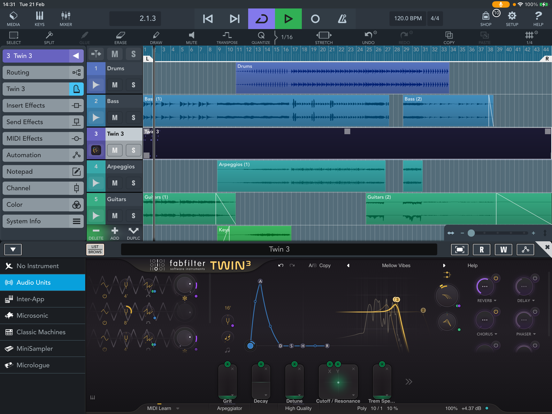
Task: Choose the Erase tool
Action: pyautogui.click(x=120, y=37)
